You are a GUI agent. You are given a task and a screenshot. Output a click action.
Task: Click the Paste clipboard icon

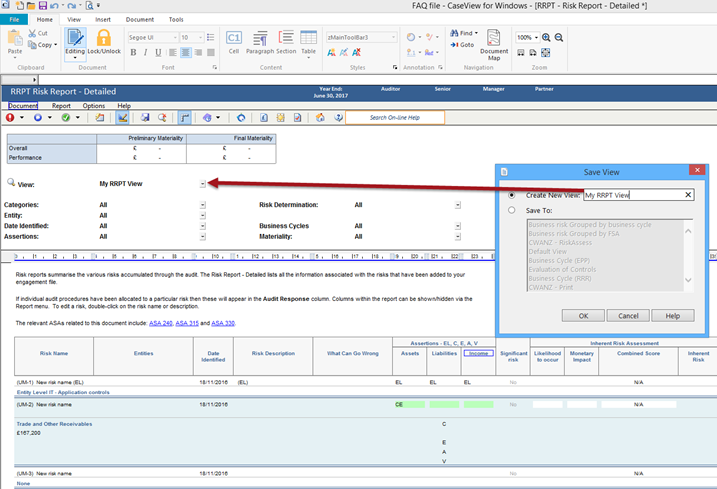[15, 38]
